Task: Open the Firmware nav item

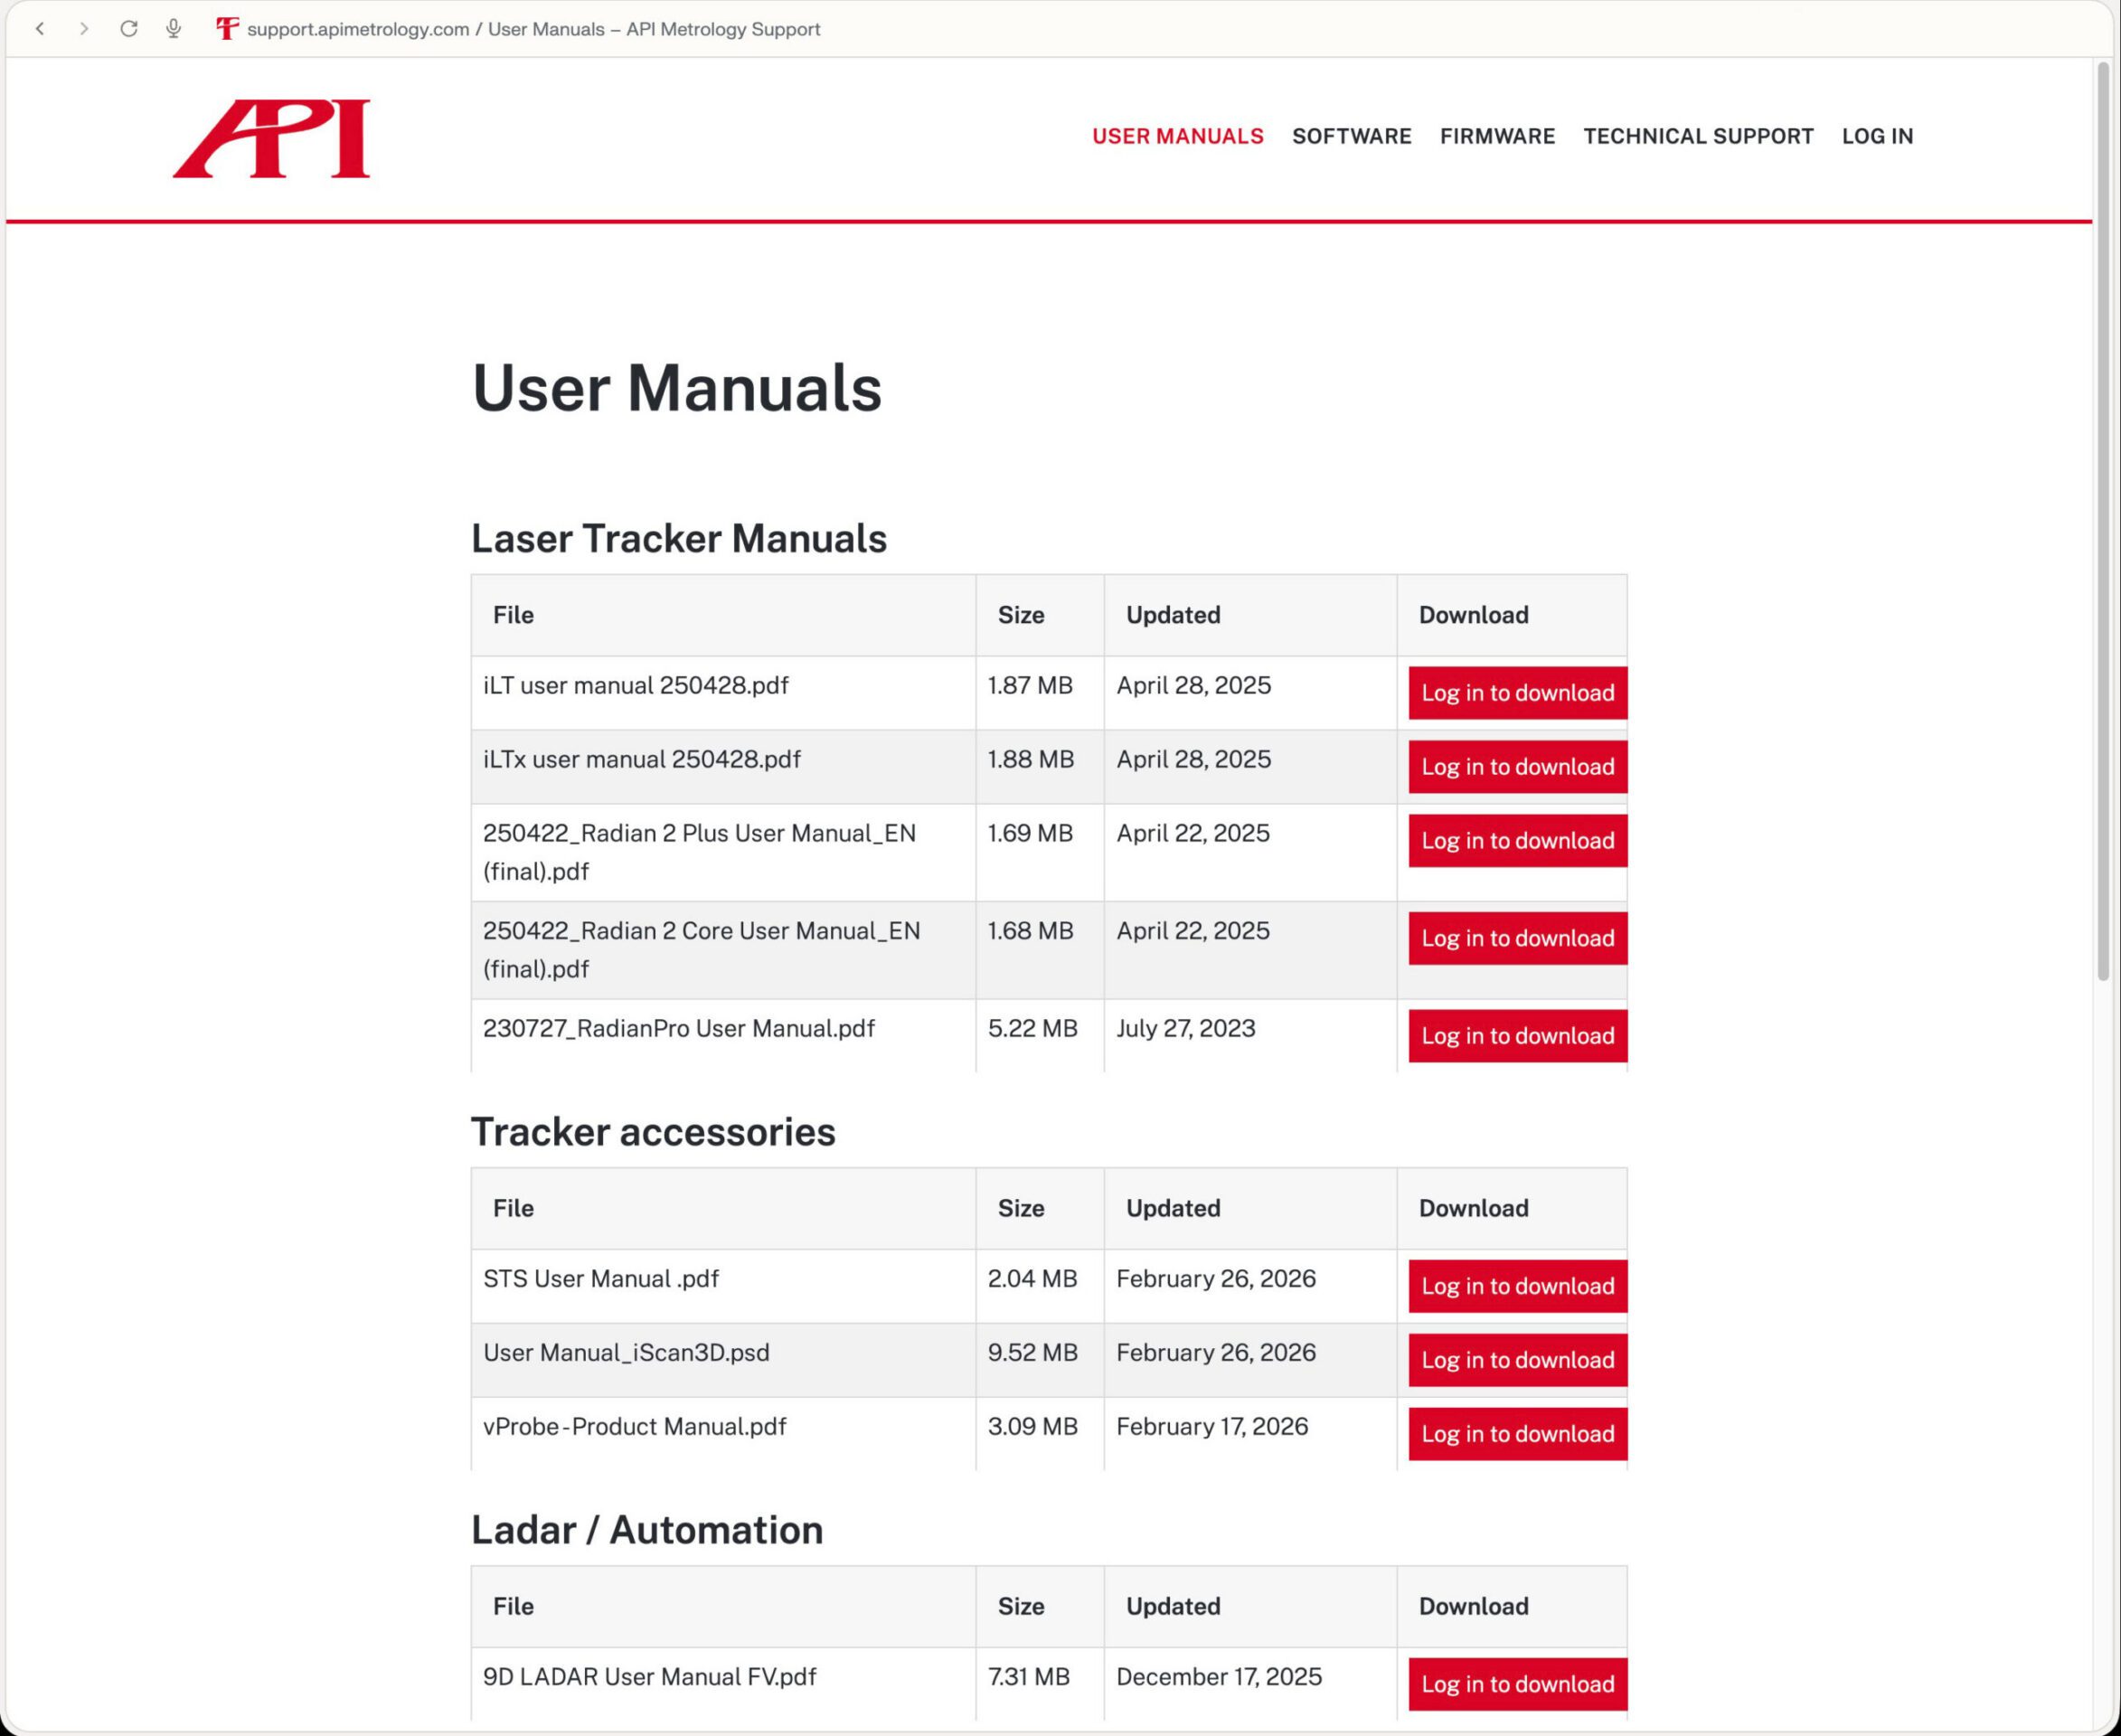Action: (x=1497, y=136)
